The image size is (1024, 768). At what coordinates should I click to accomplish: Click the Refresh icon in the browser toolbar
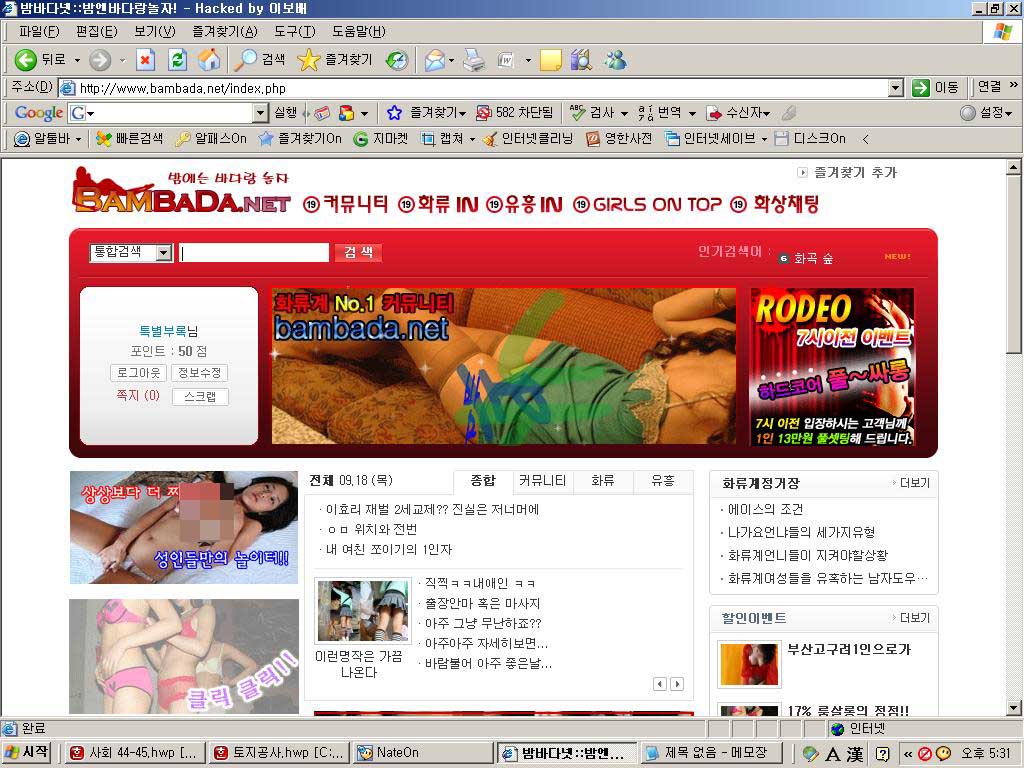178,59
